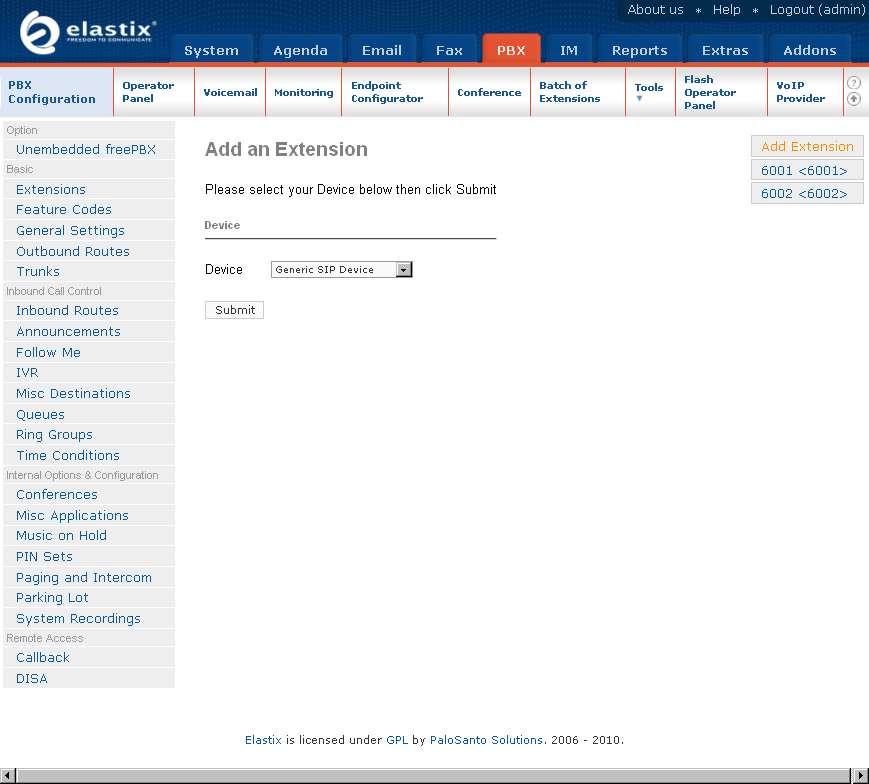
Task: Open Trunks in sidebar
Action: [x=89, y=271]
